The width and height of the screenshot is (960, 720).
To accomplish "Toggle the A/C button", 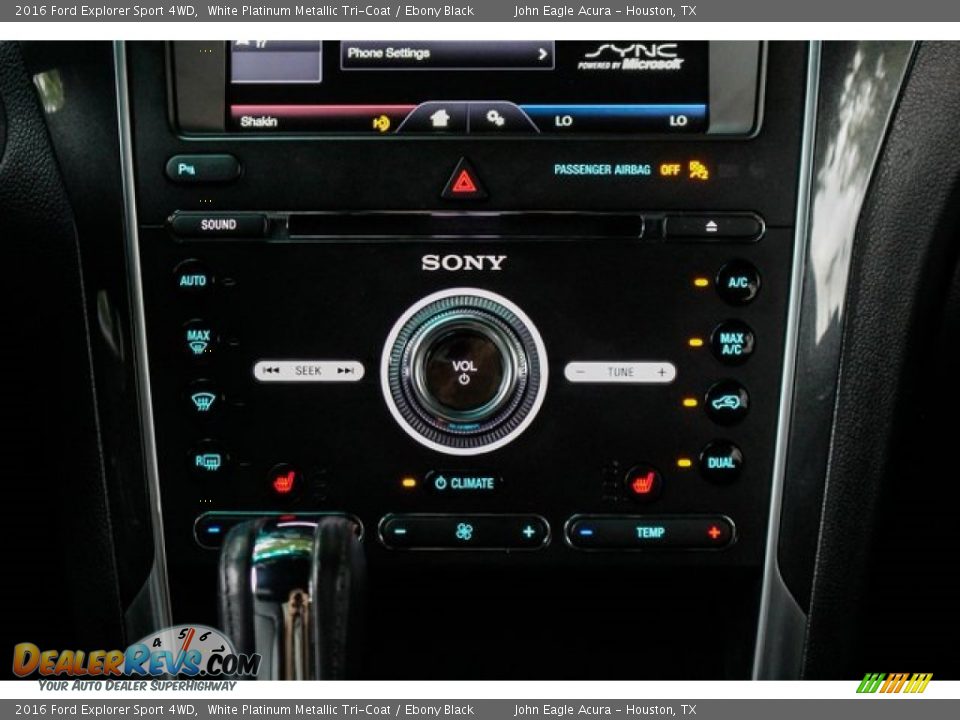I will click(738, 282).
